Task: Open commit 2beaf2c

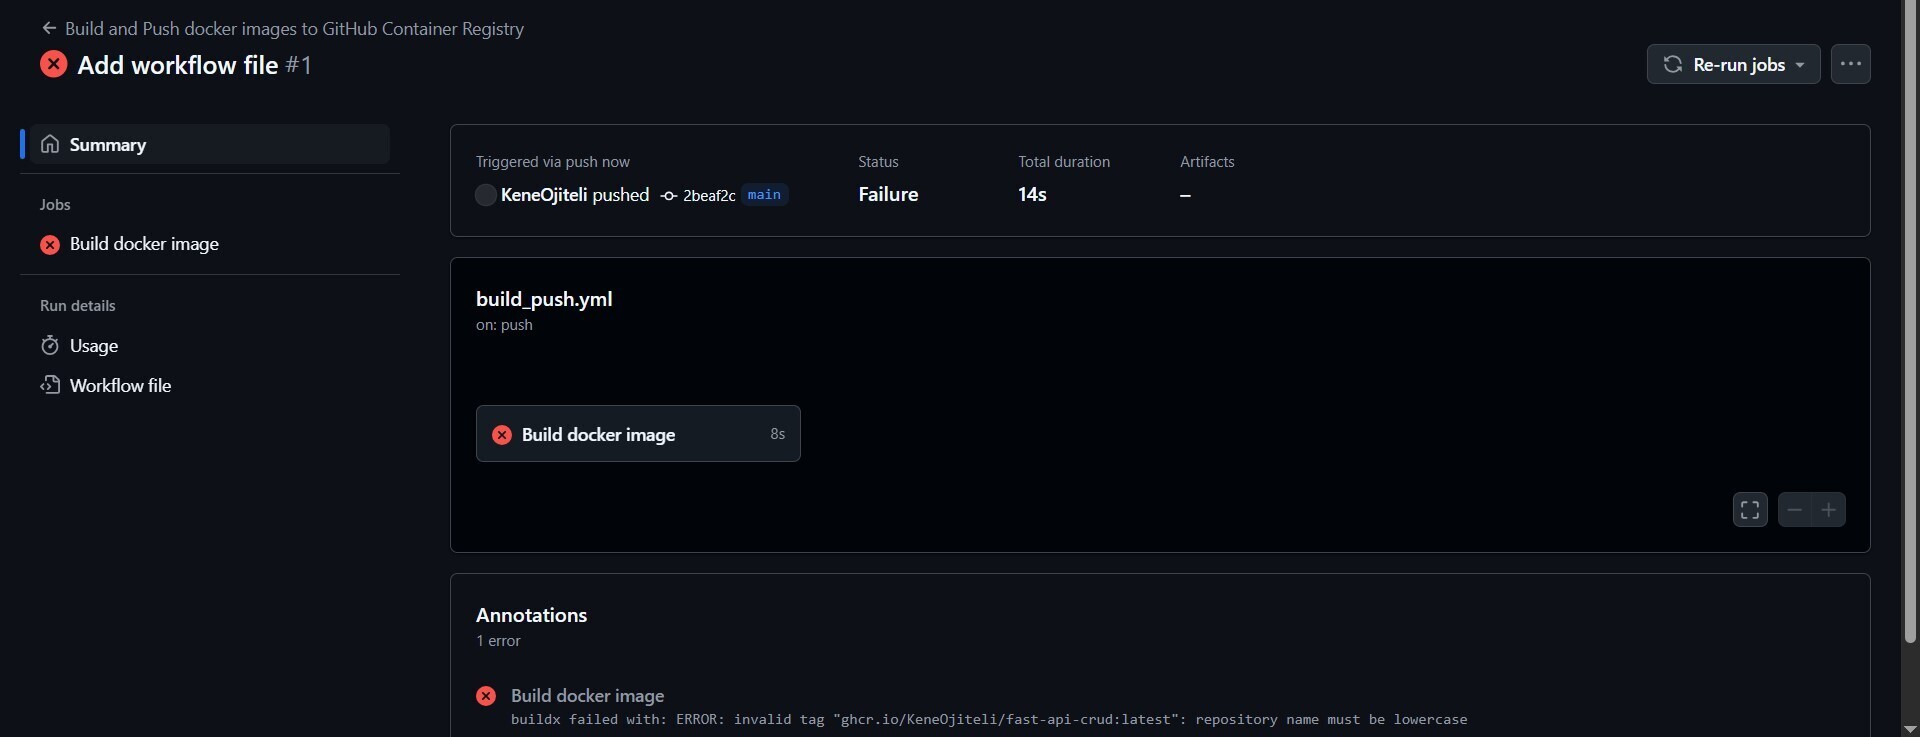Action: (709, 196)
